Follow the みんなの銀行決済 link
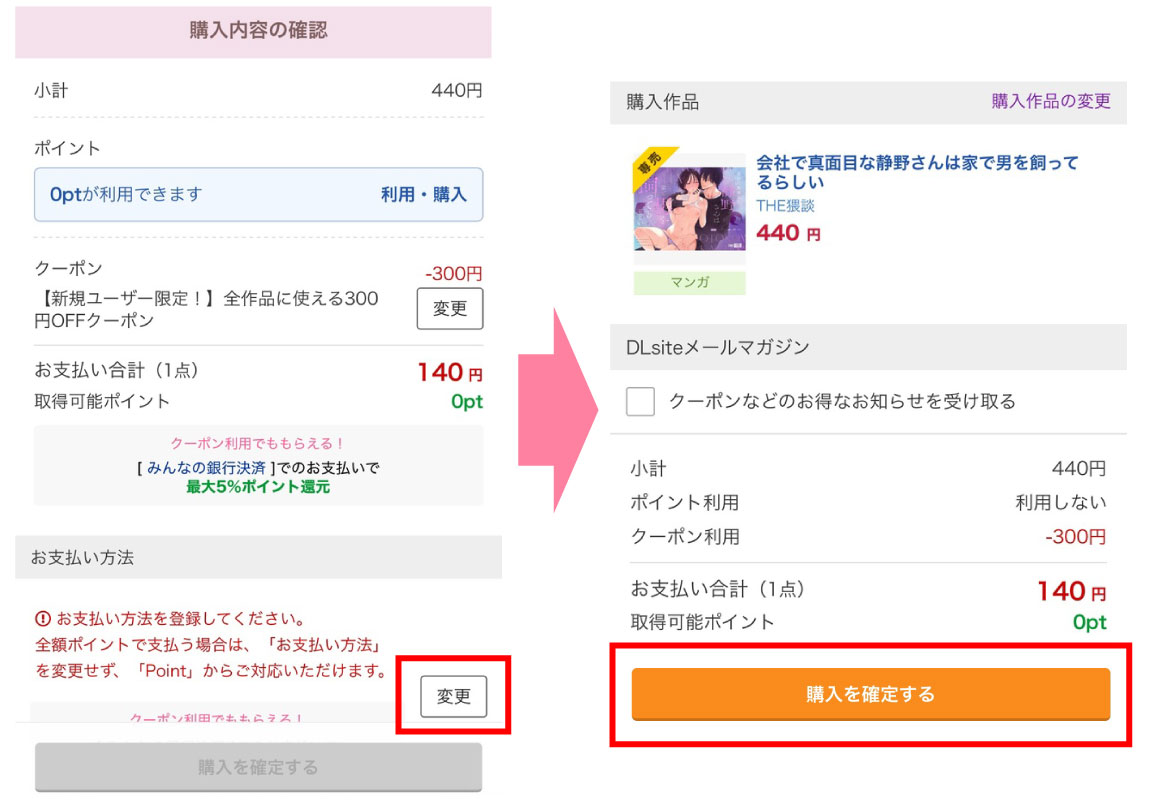This screenshot has width=1150, height=800. tap(207, 467)
